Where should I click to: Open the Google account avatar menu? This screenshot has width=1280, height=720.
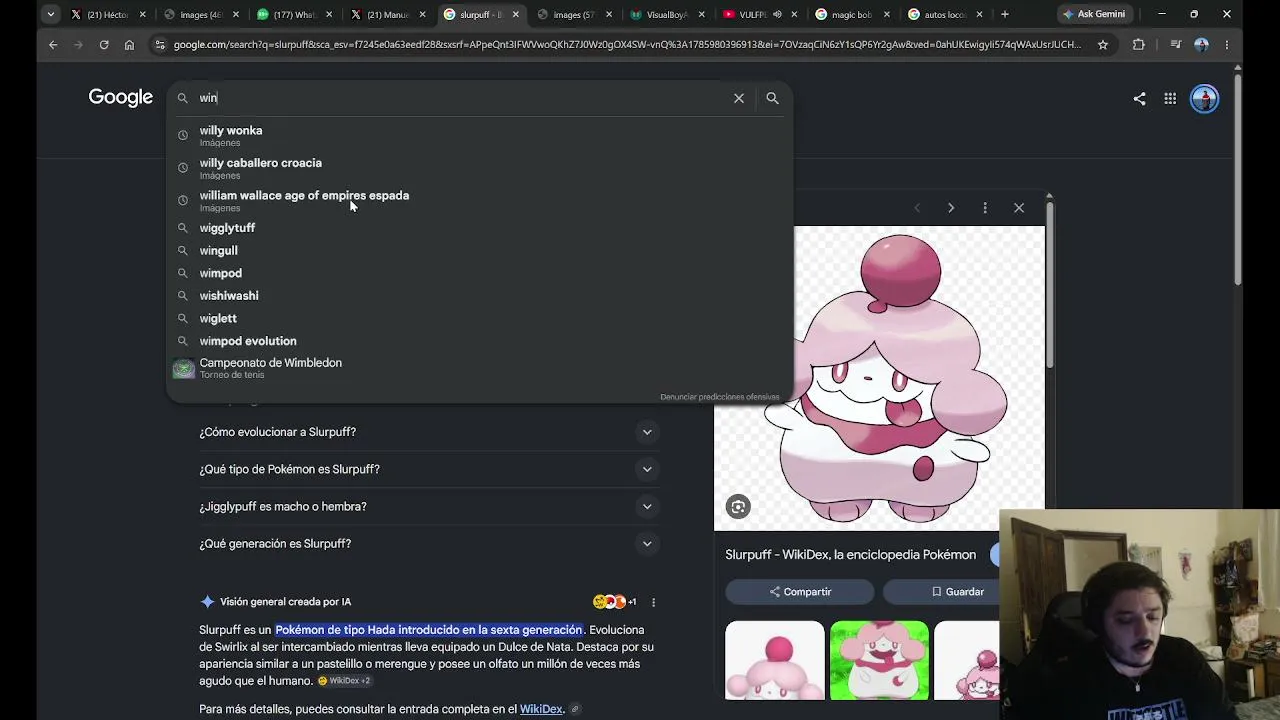pos(1204,98)
